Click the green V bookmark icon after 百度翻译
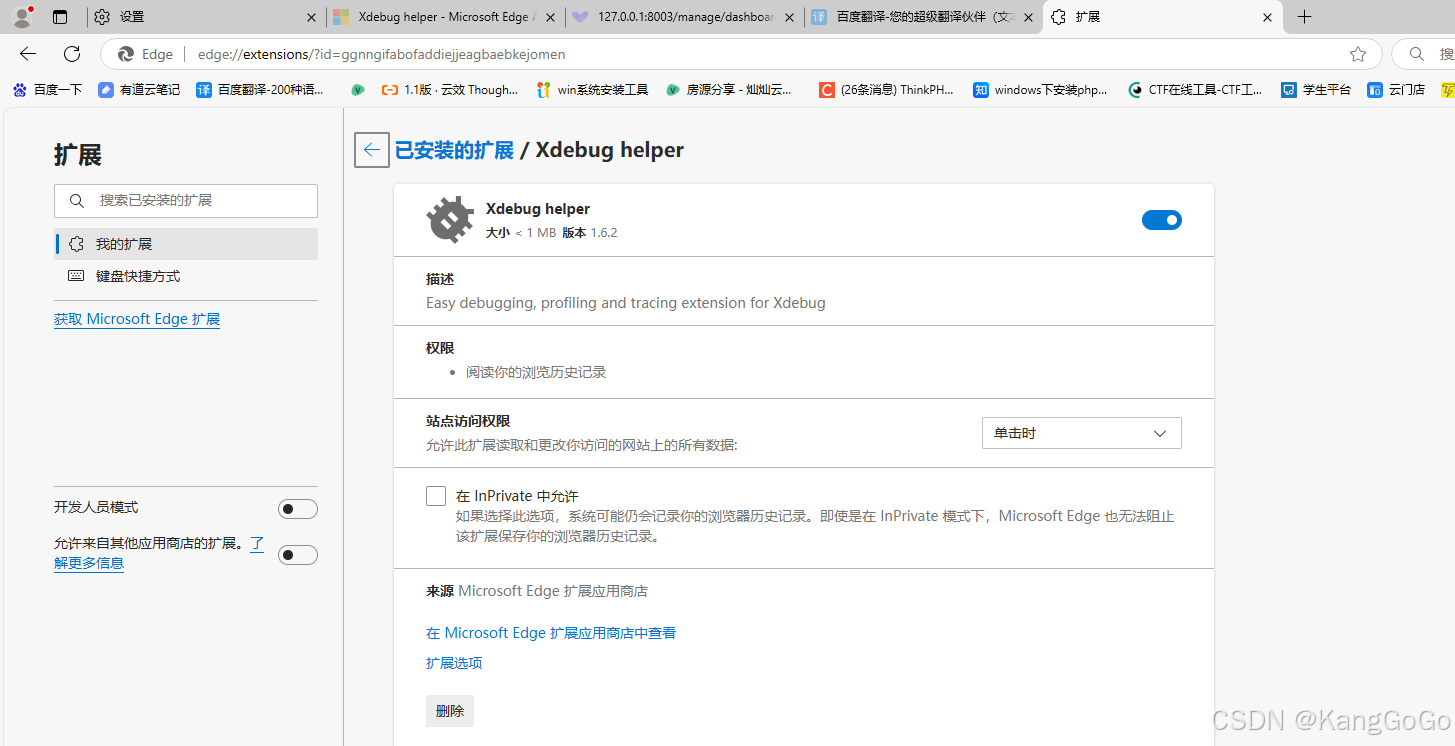Viewport: 1455px width, 746px height. pos(358,90)
